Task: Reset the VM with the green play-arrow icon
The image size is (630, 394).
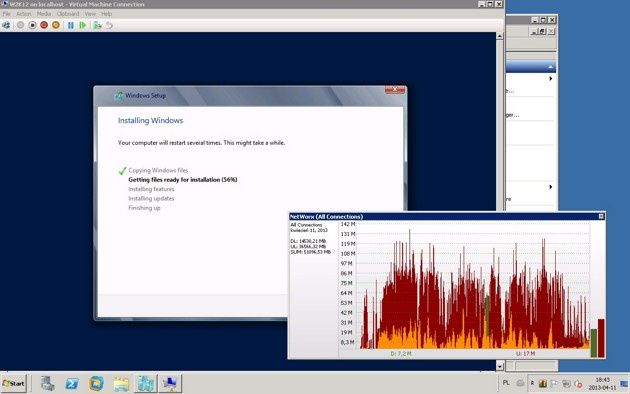Action: pos(83,25)
